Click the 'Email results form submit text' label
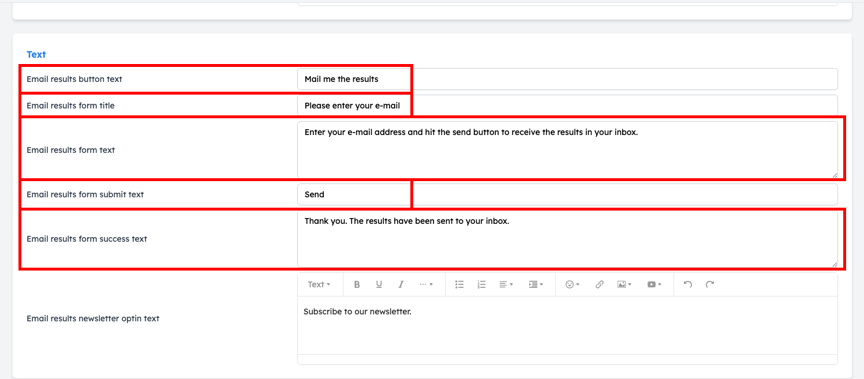The height and width of the screenshot is (379, 864). click(85, 194)
